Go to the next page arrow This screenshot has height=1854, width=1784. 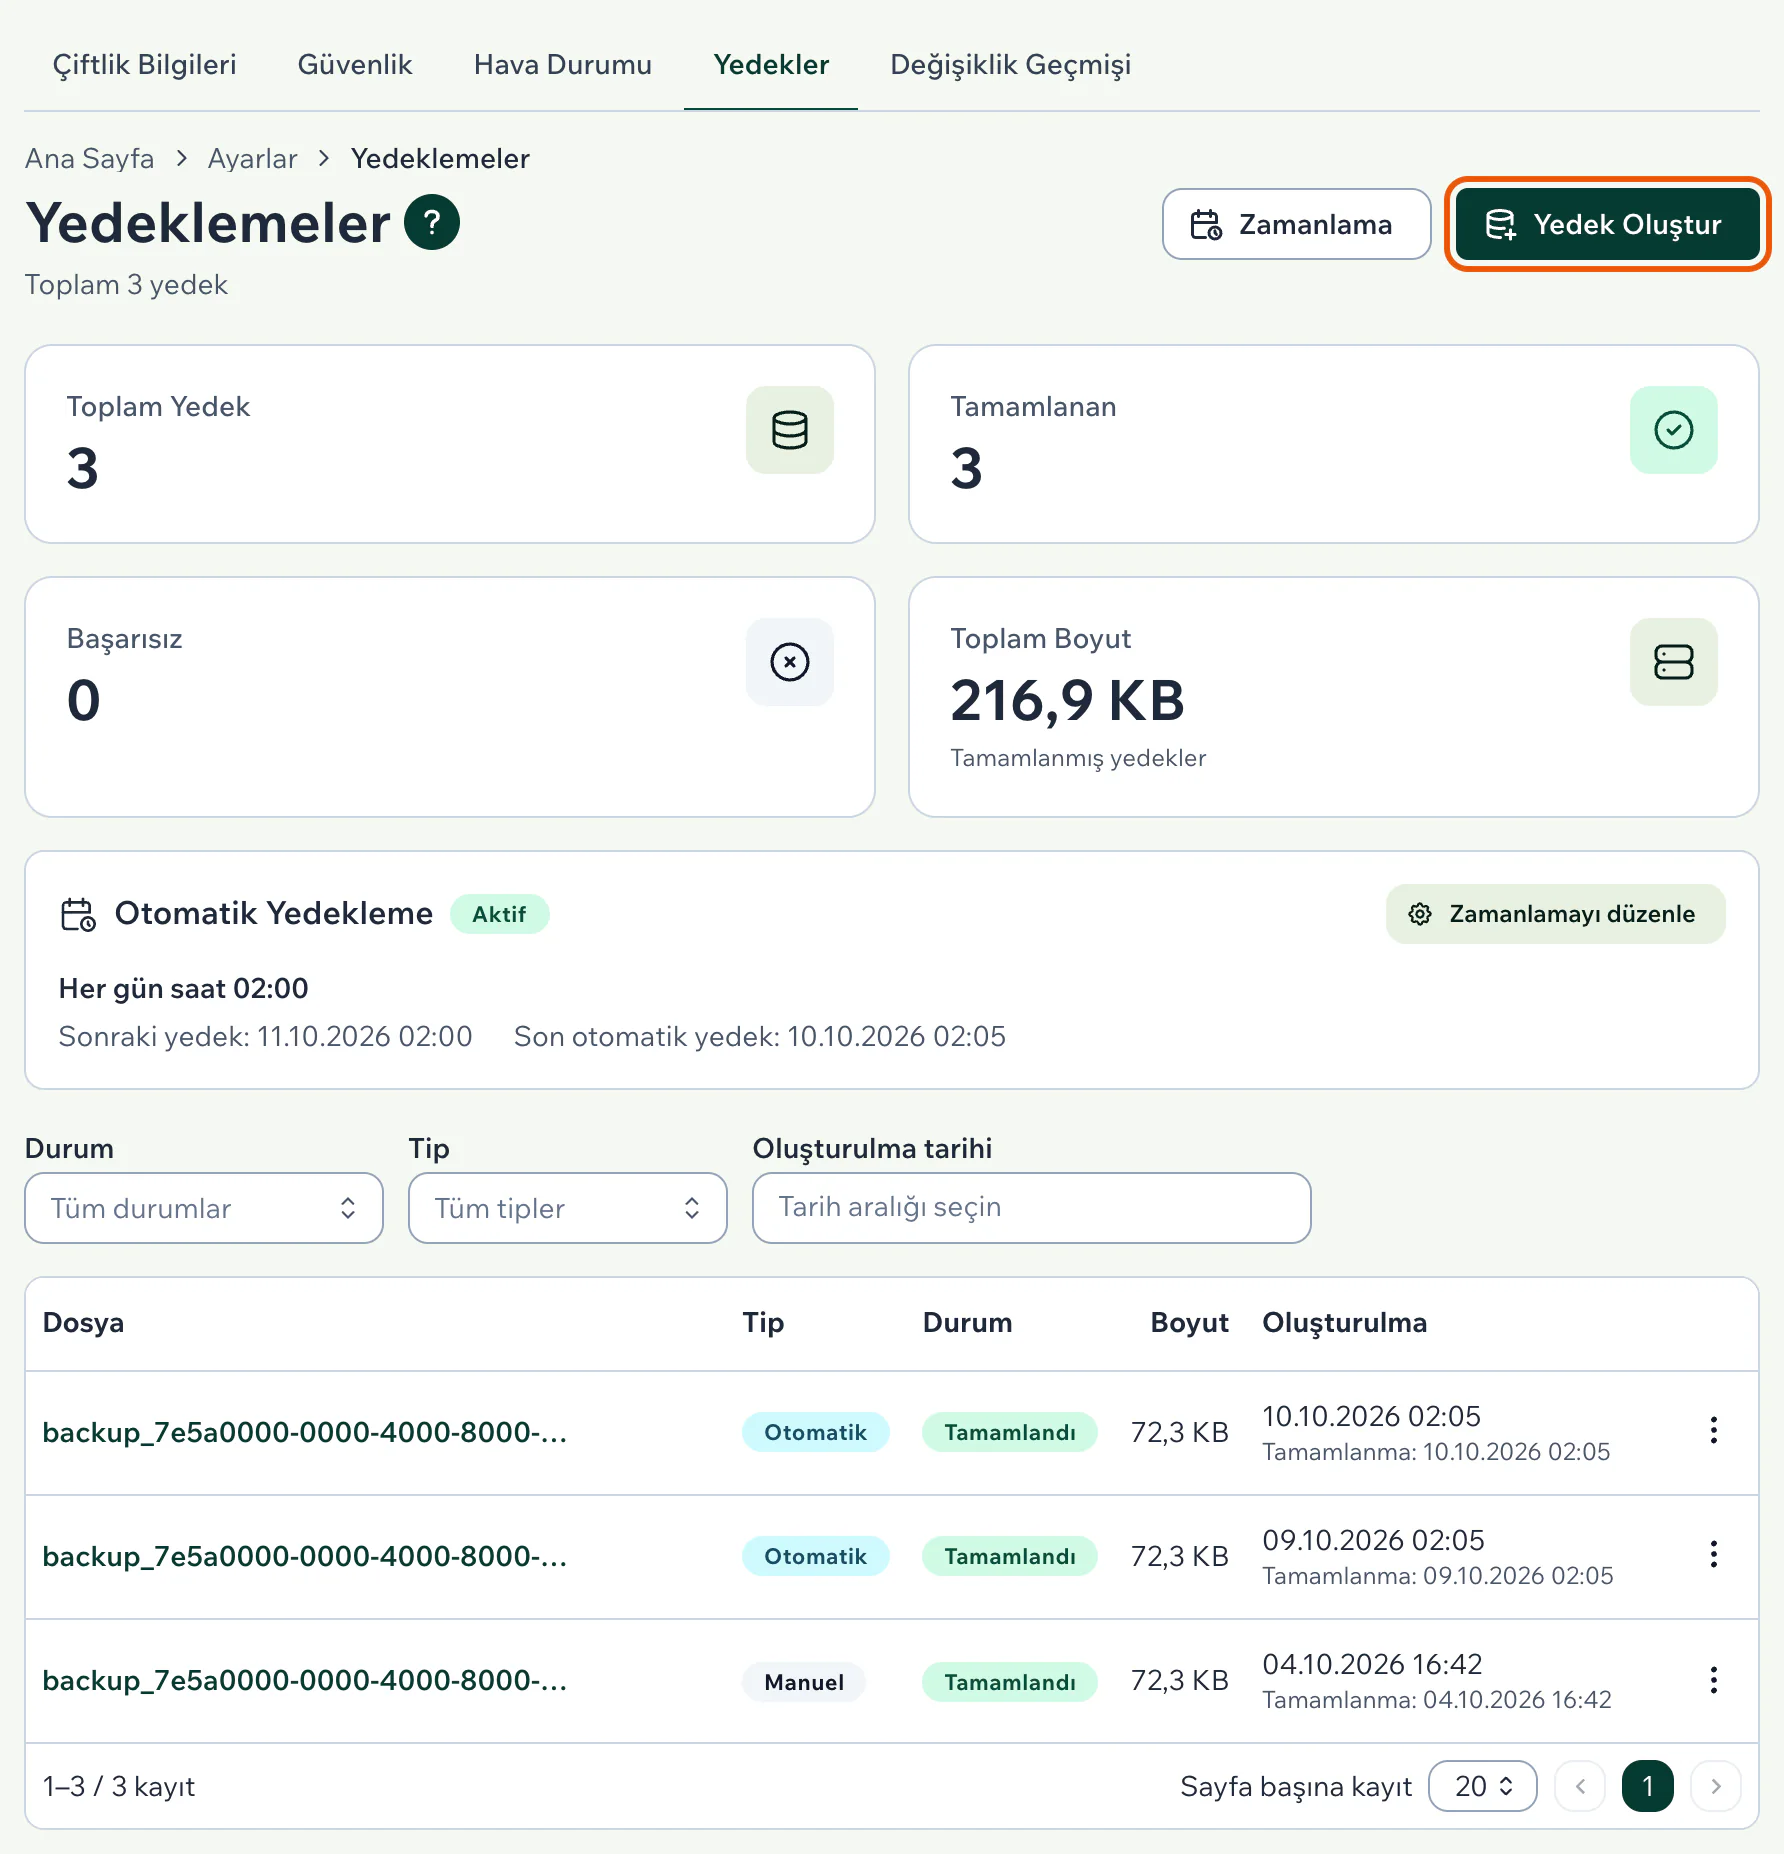pyautogui.click(x=1716, y=1786)
